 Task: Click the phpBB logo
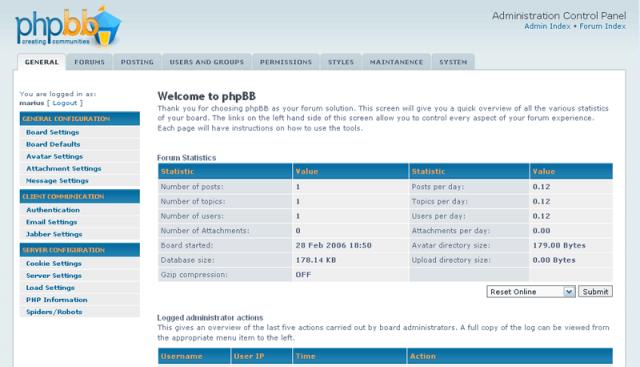click(68, 27)
